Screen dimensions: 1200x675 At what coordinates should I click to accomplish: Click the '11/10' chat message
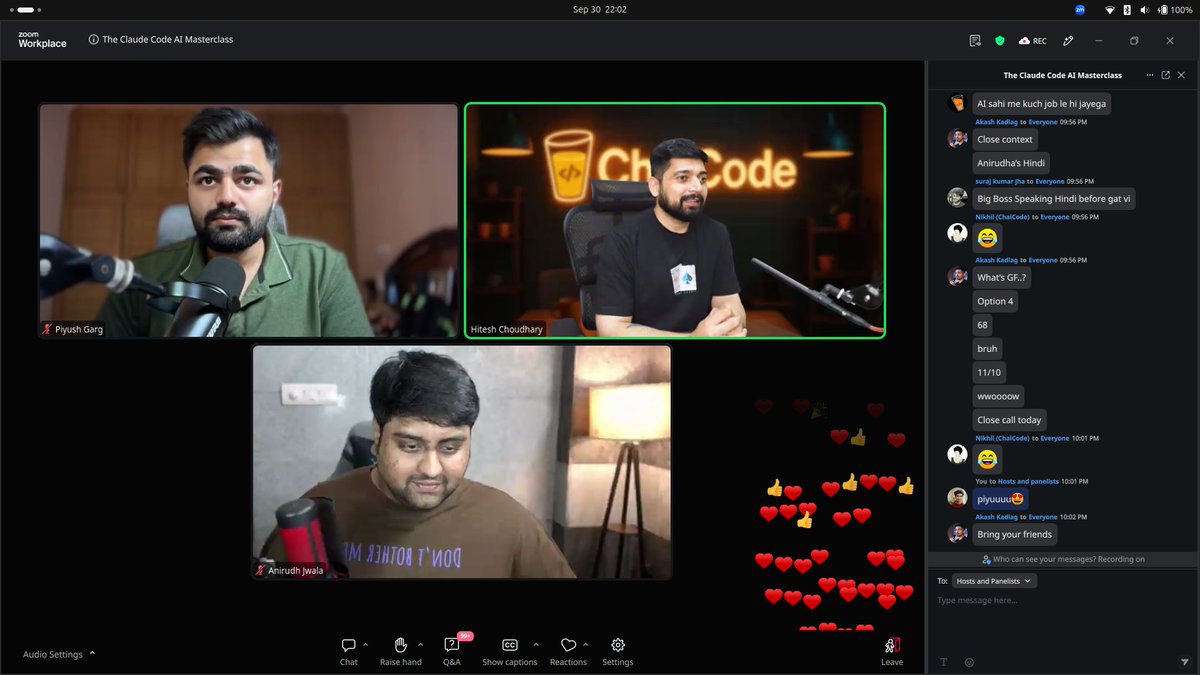click(989, 372)
